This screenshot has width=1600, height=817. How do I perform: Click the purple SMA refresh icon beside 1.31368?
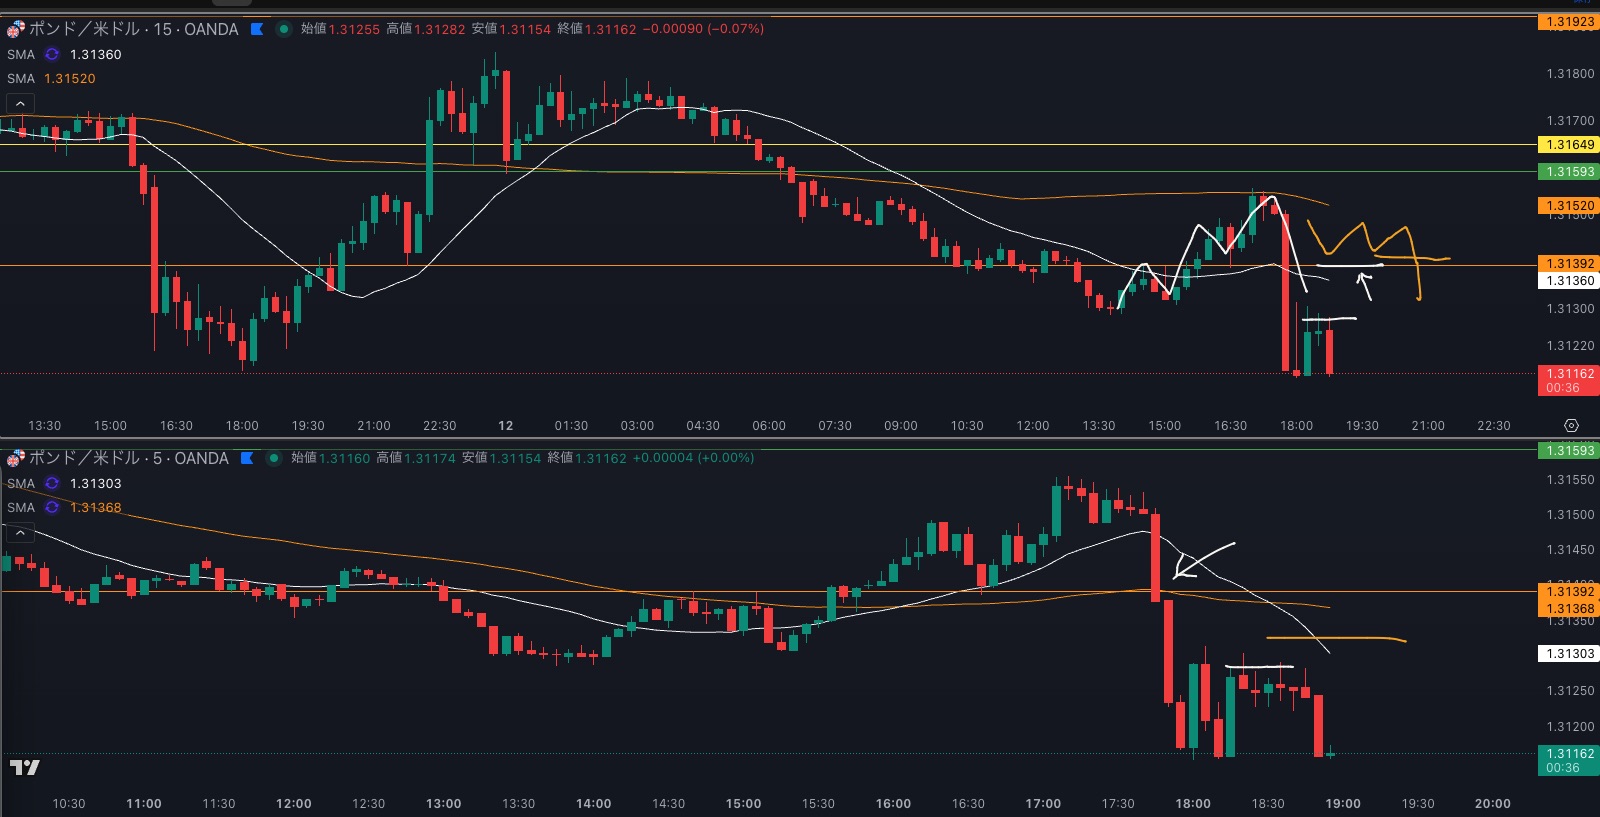[x=52, y=508]
